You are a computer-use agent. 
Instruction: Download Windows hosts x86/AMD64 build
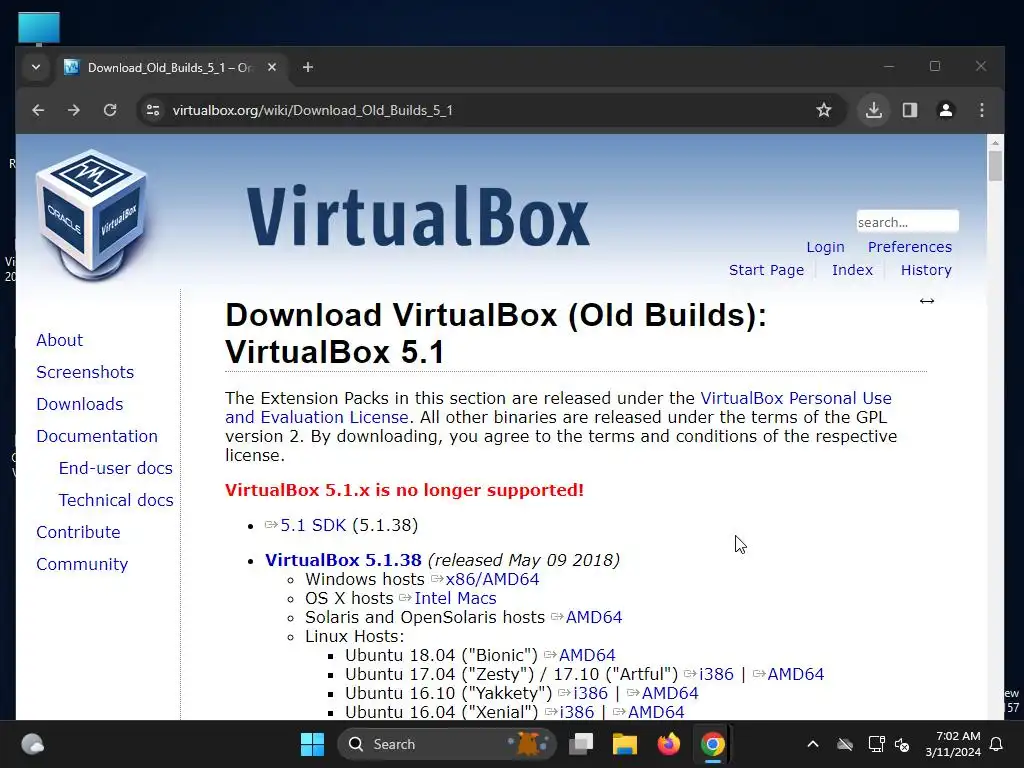(492, 579)
